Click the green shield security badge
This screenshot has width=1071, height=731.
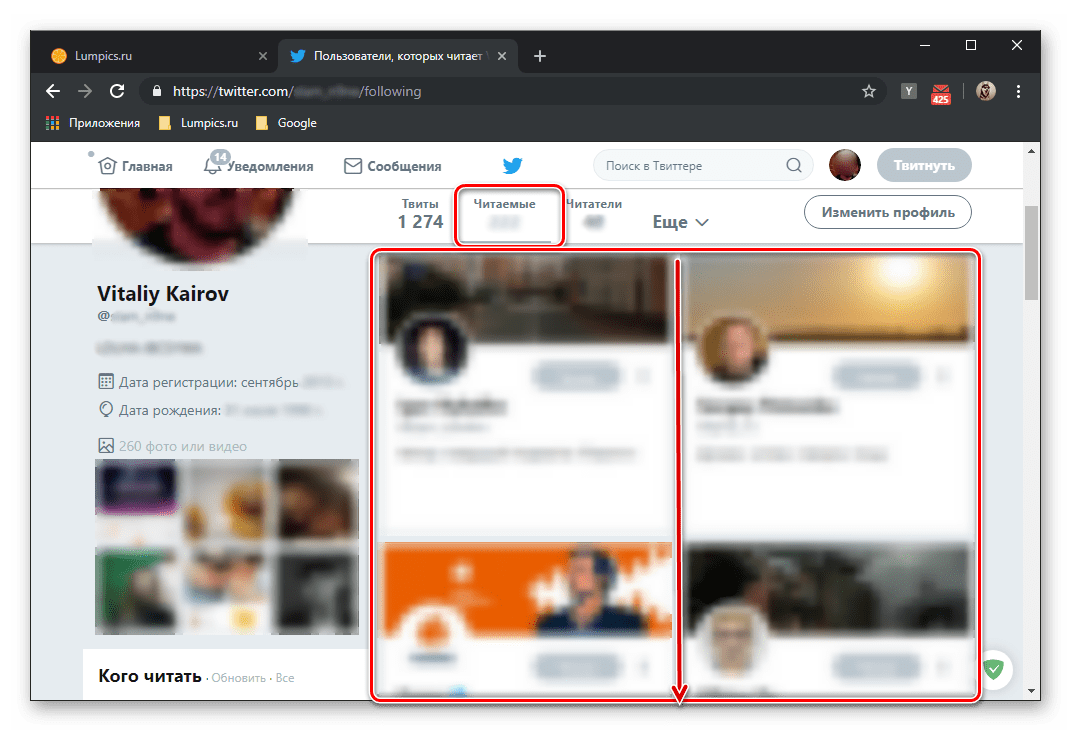coord(993,669)
